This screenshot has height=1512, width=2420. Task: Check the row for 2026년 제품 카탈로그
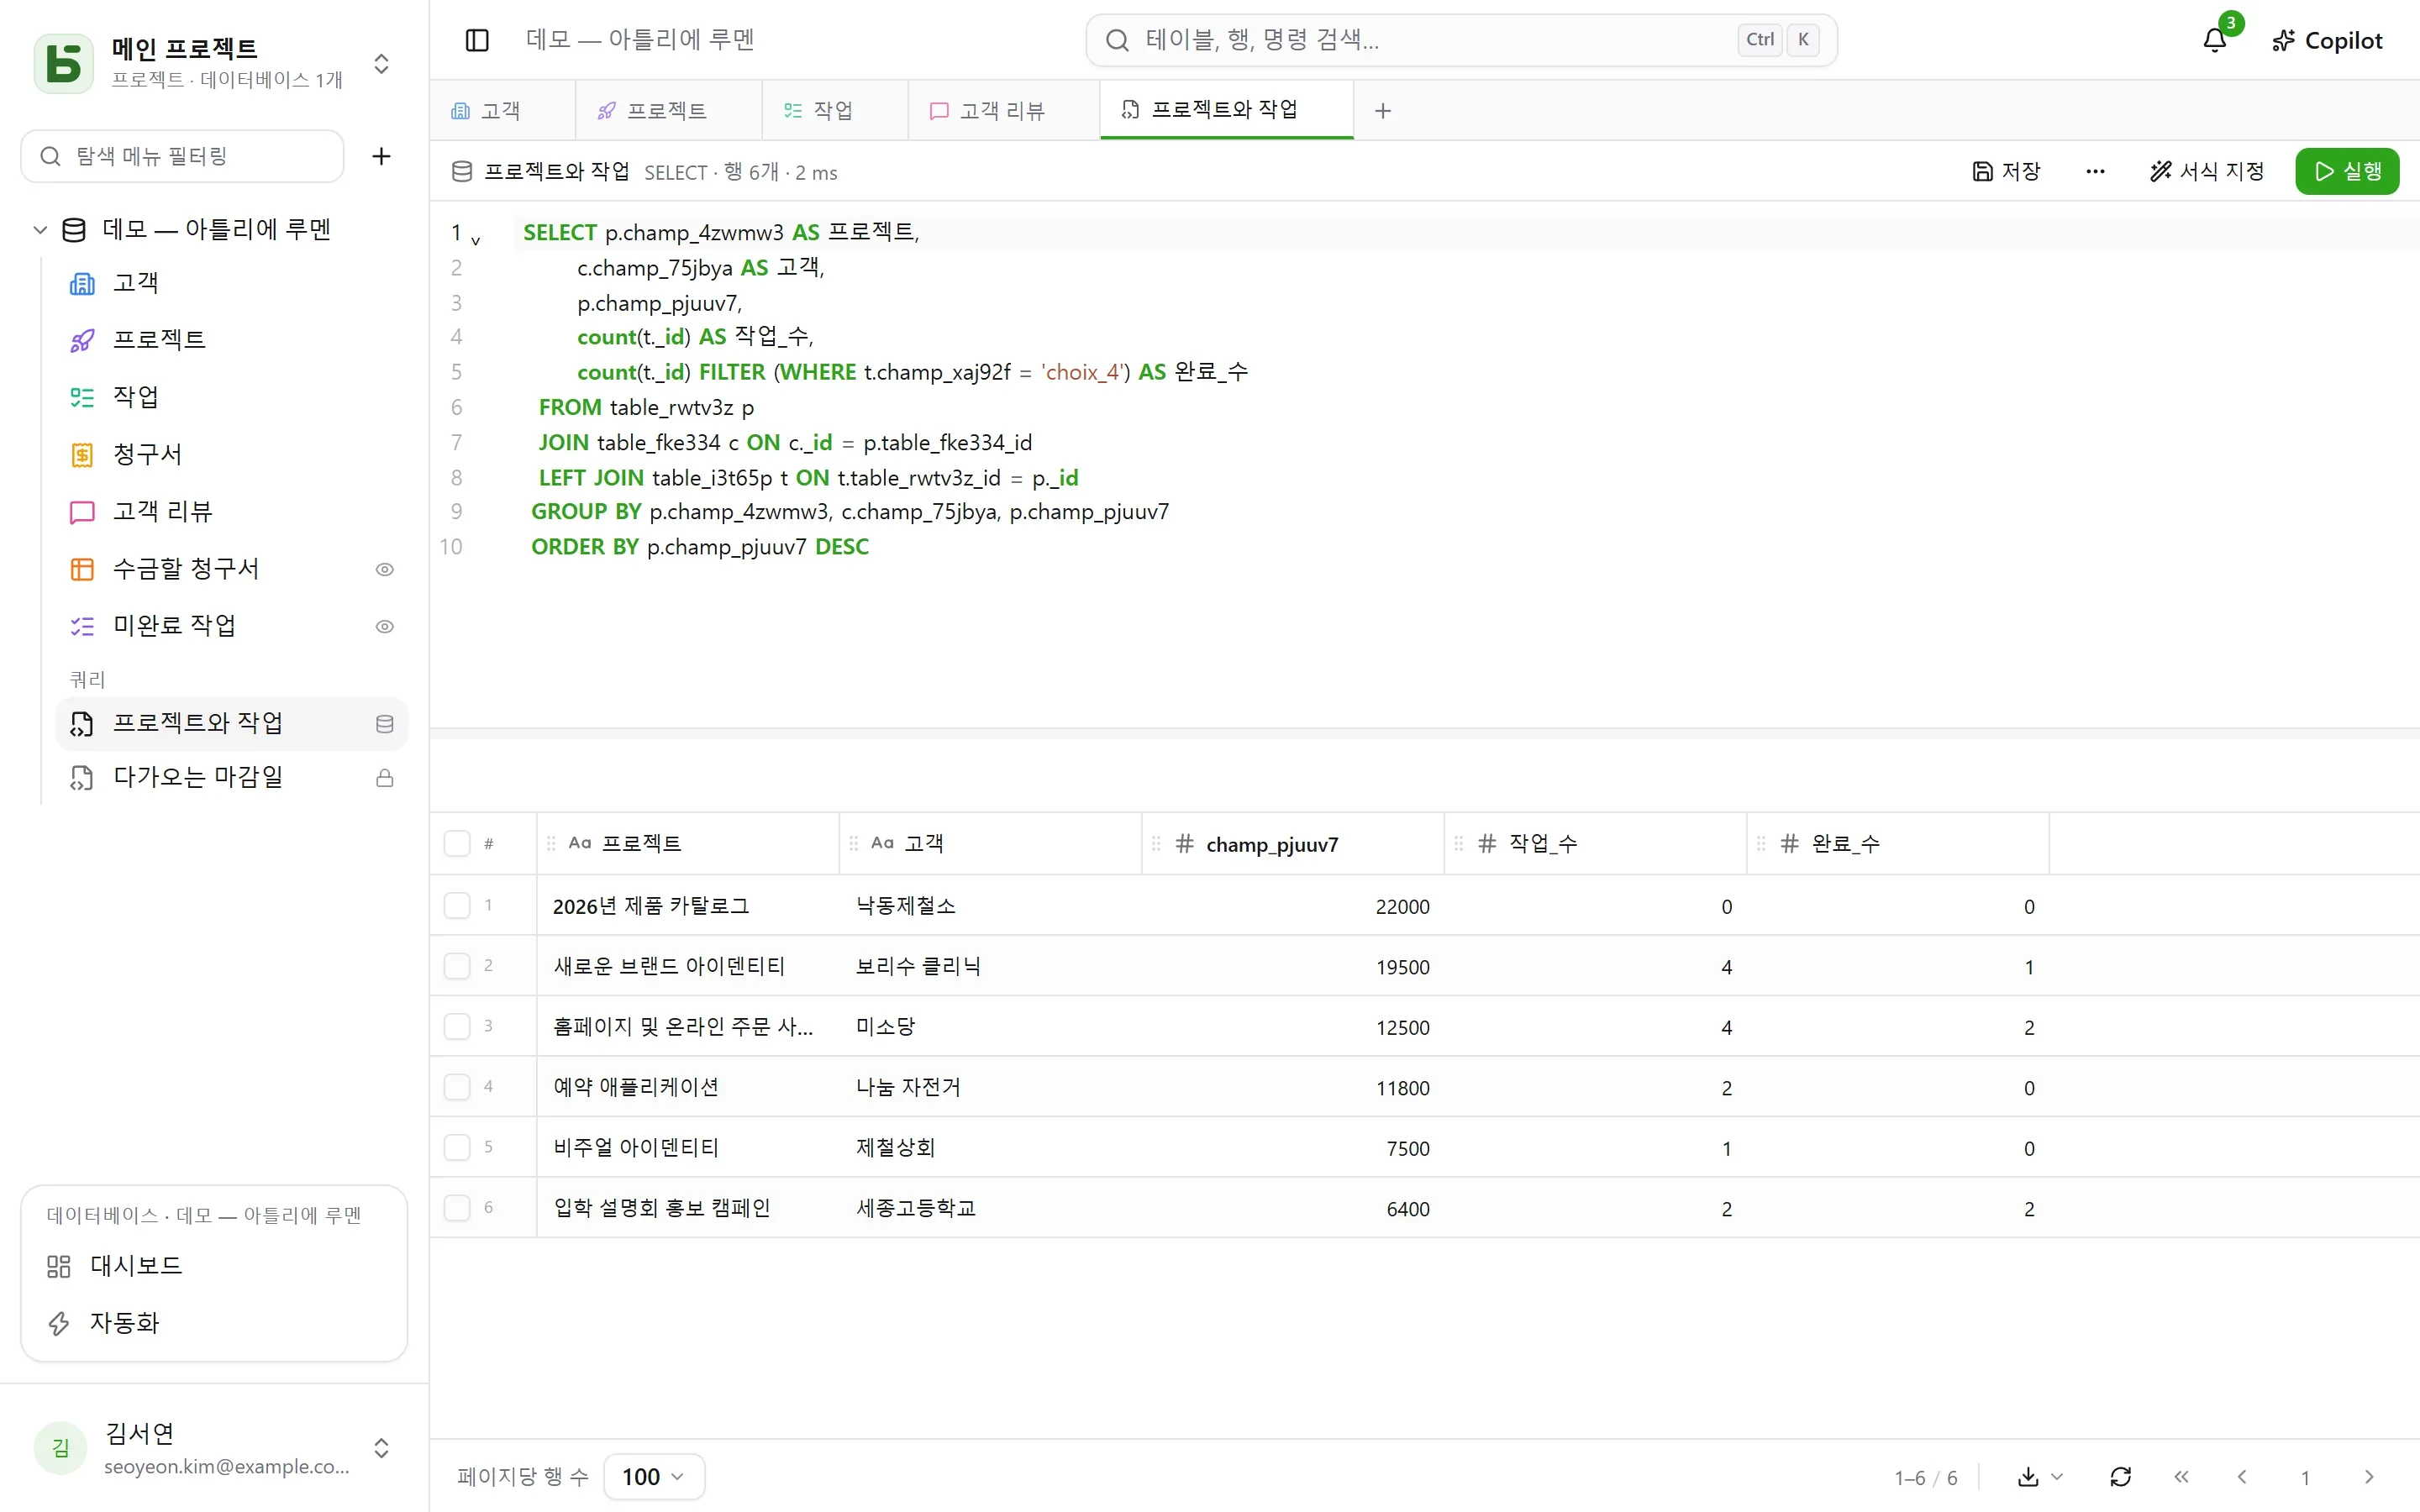[457, 906]
